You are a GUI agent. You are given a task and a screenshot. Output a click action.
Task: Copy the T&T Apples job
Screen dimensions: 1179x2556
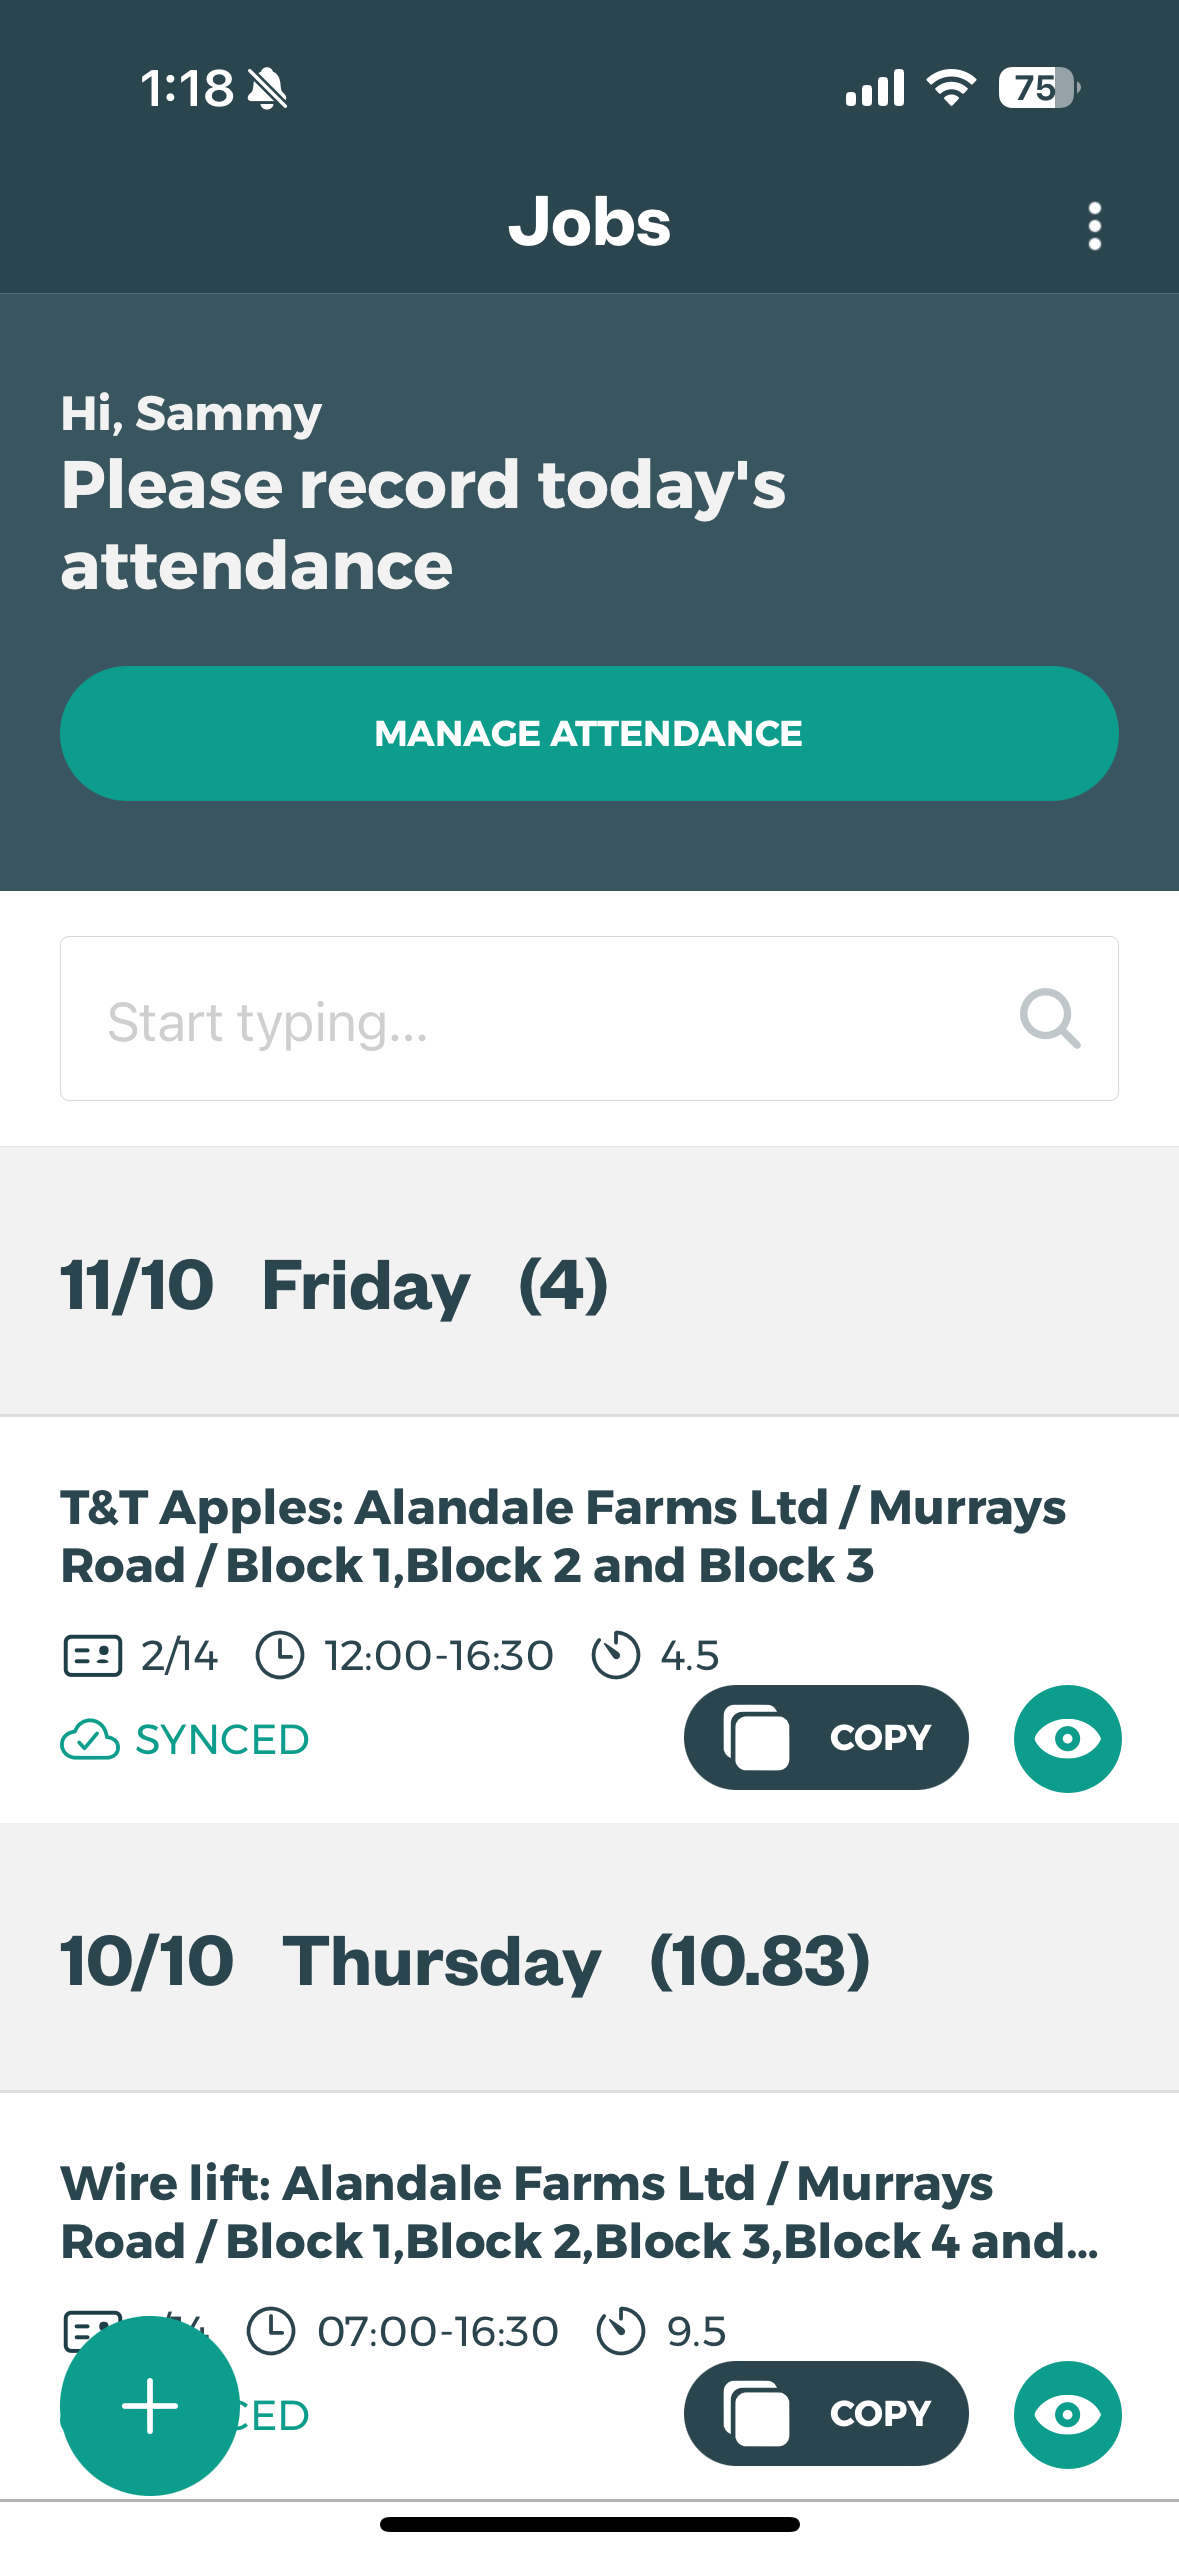click(x=826, y=1738)
